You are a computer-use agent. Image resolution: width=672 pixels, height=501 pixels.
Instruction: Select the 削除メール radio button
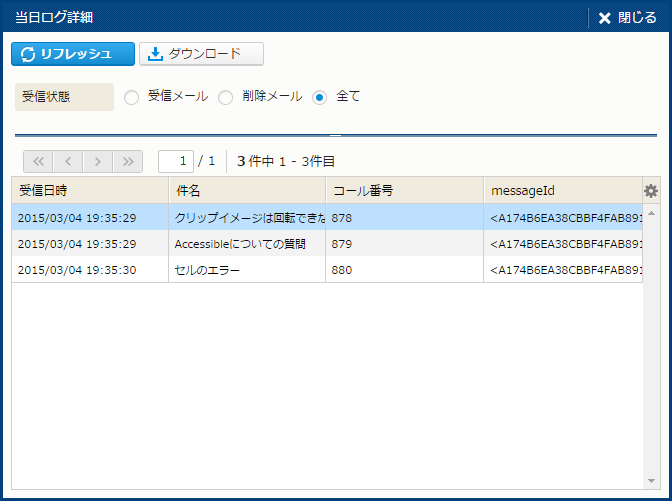tap(225, 97)
